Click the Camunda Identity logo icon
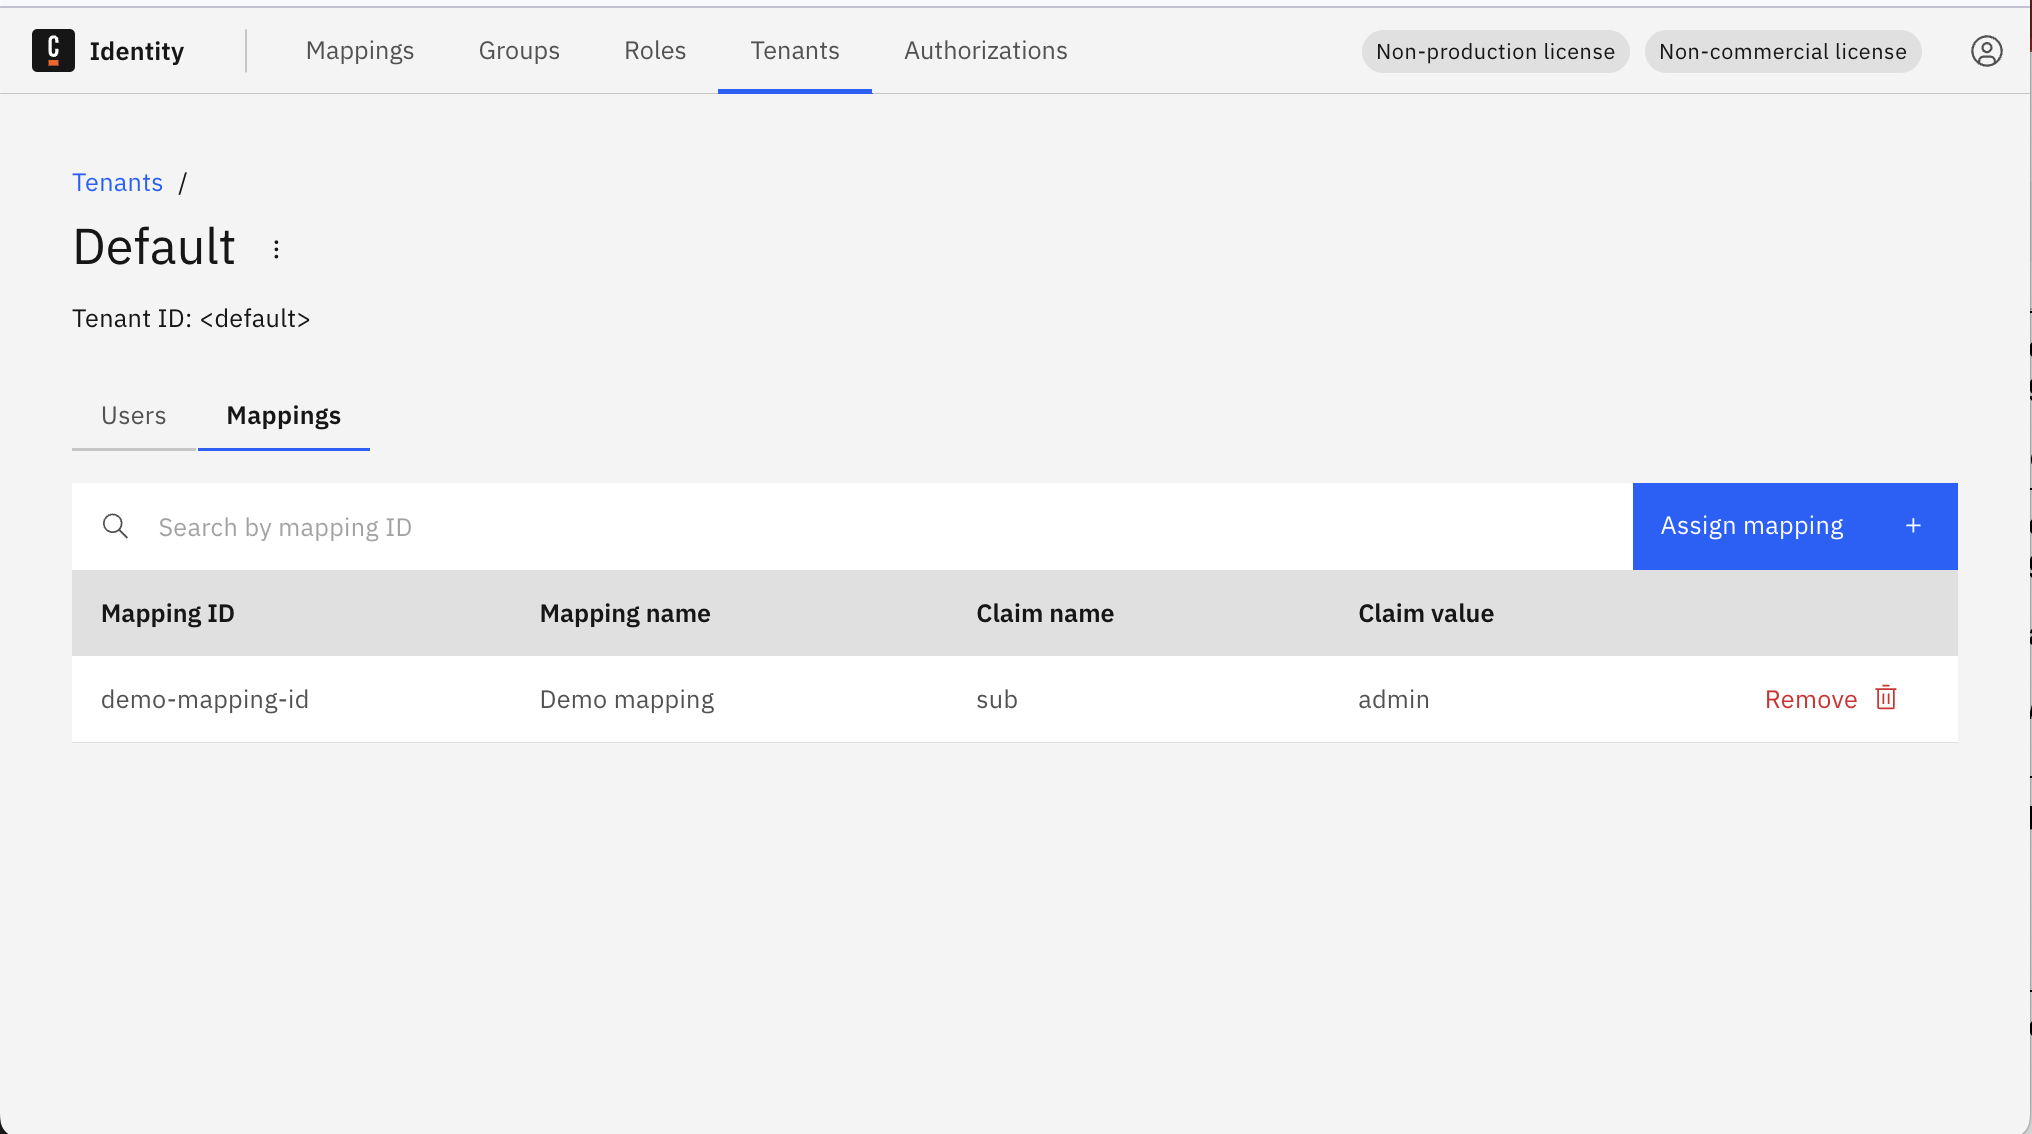The image size is (2032, 1134). (53, 50)
